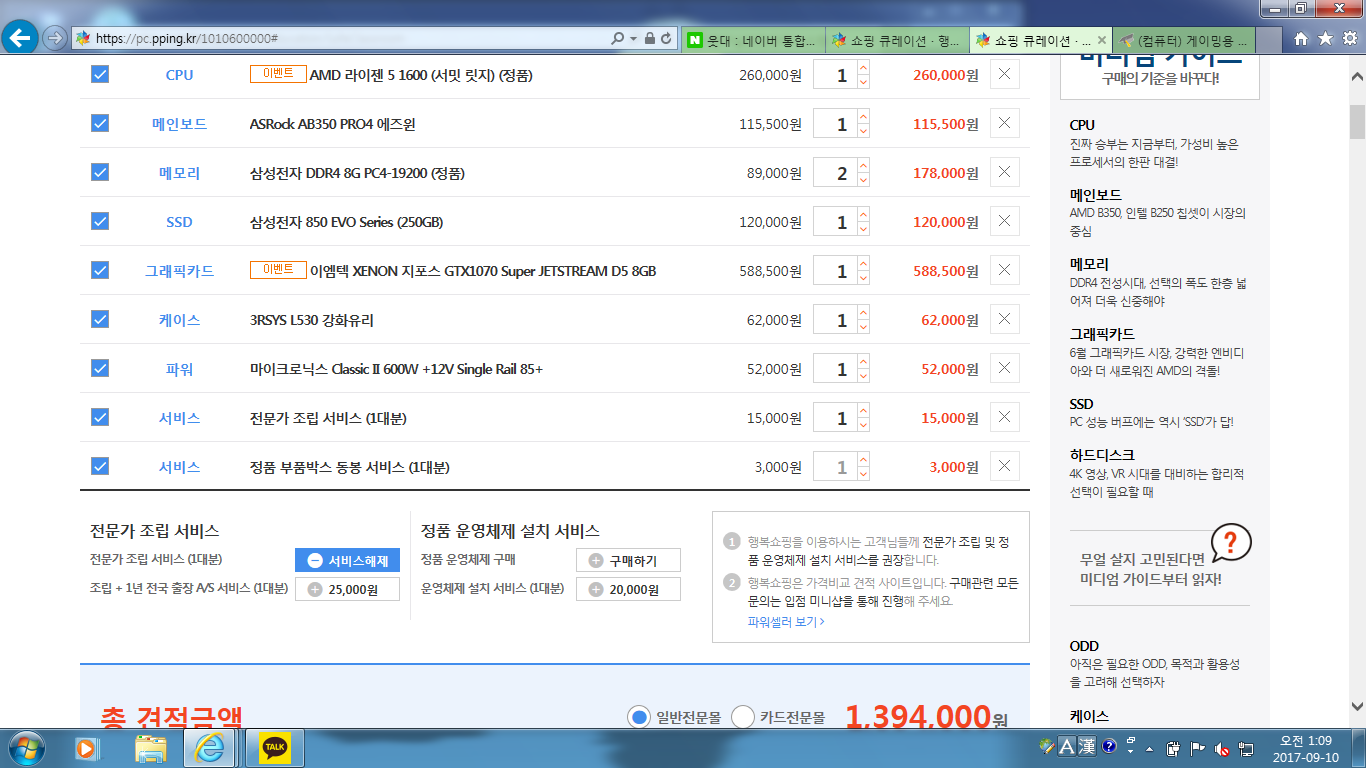
Task: Click the mainboard quantity field
Action: [835, 124]
